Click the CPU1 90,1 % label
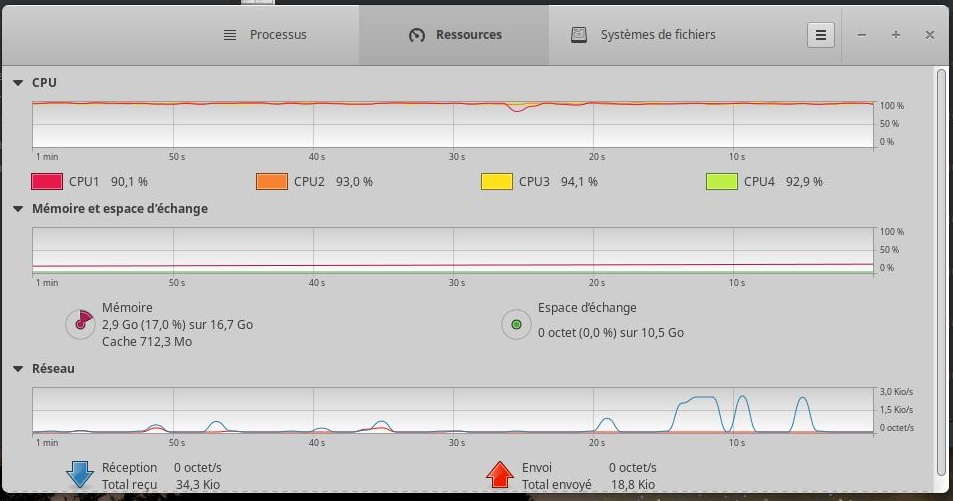The width and height of the screenshot is (953, 501). [x=108, y=181]
